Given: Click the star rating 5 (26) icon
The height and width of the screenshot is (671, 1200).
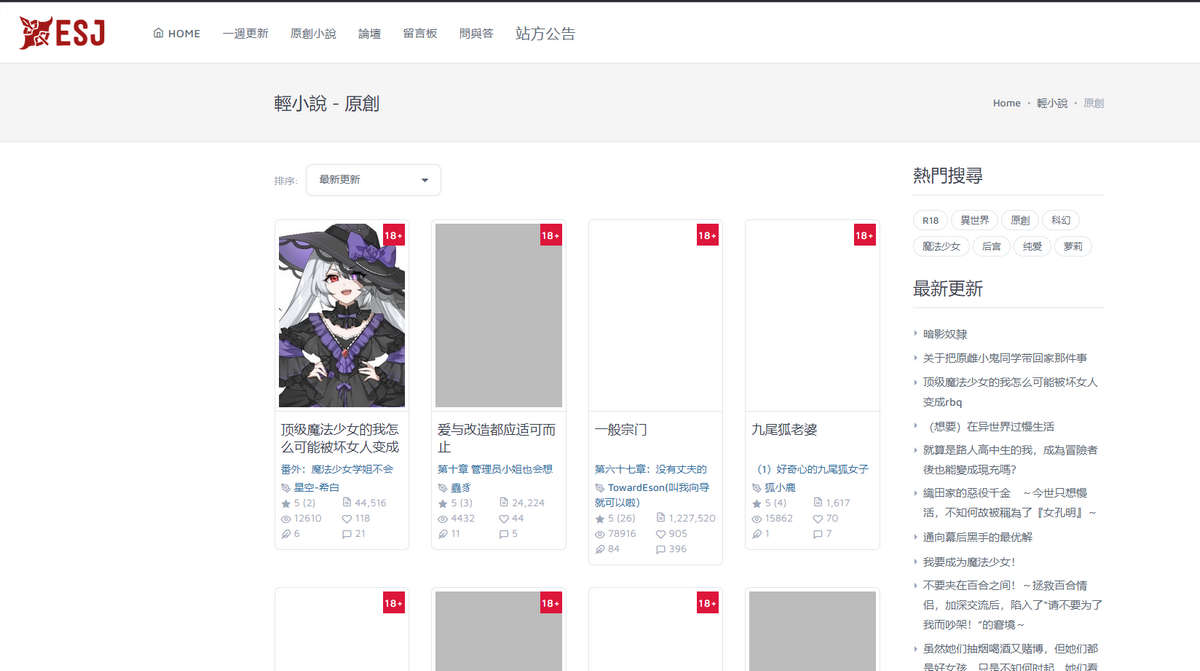Looking at the screenshot, I should 600,518.
